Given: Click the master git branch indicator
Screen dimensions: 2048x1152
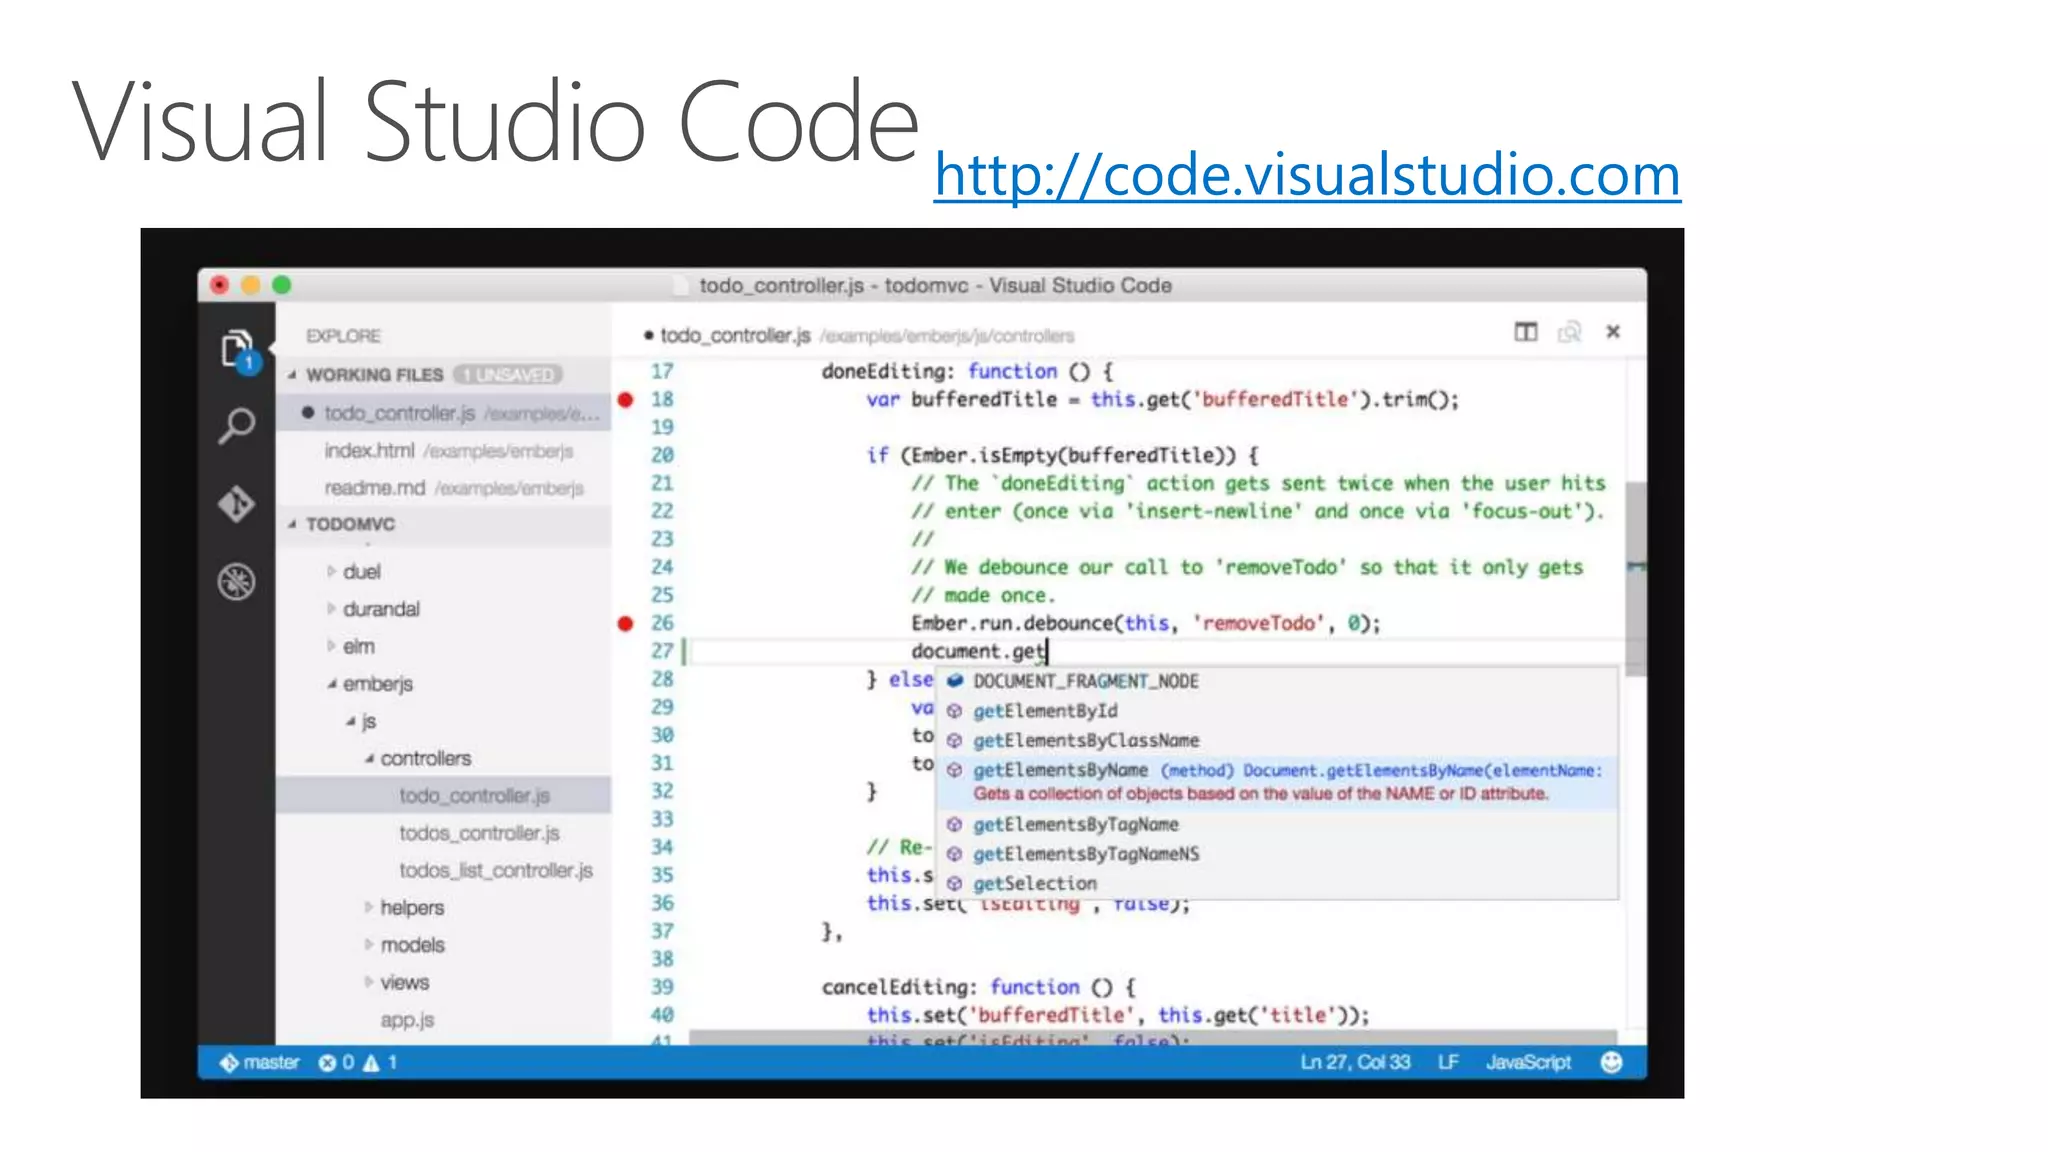Looking at the screenshot, I should (259, 1062).
